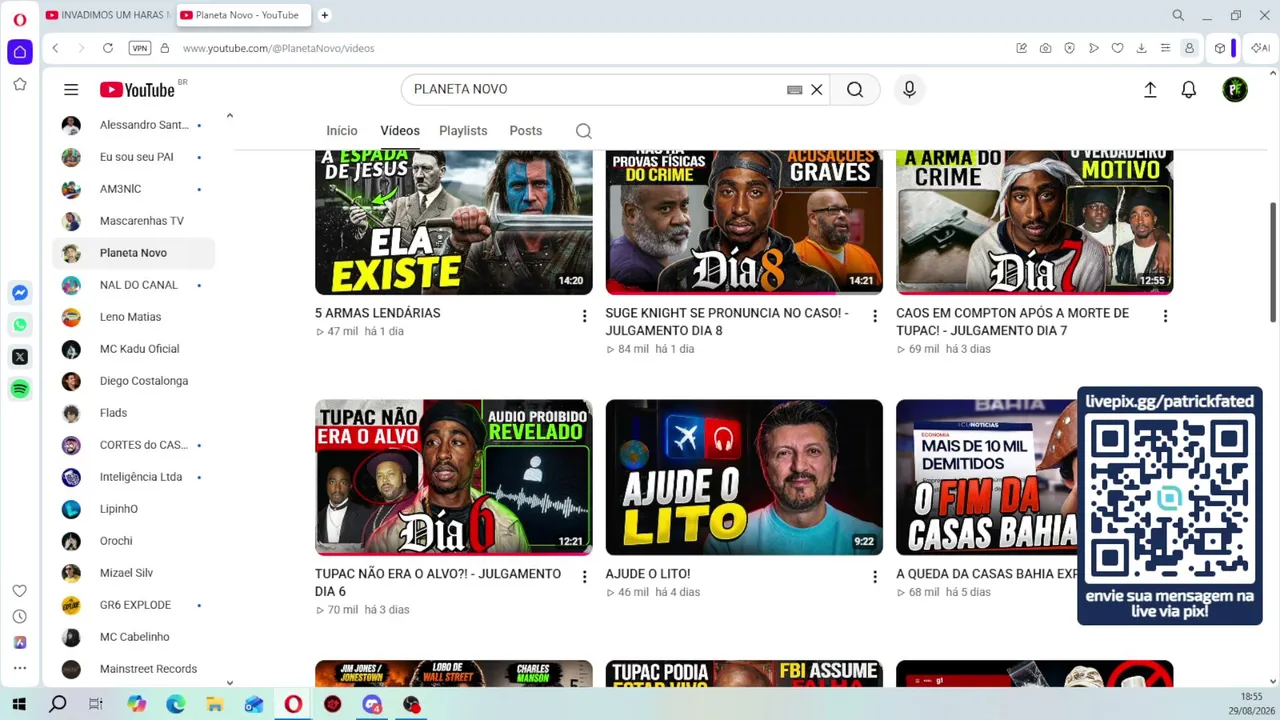Open options menu for 5 ARMAS LENDÁRIAS
The width and height of the screenshot is (1280, 720).
[584, 316]
